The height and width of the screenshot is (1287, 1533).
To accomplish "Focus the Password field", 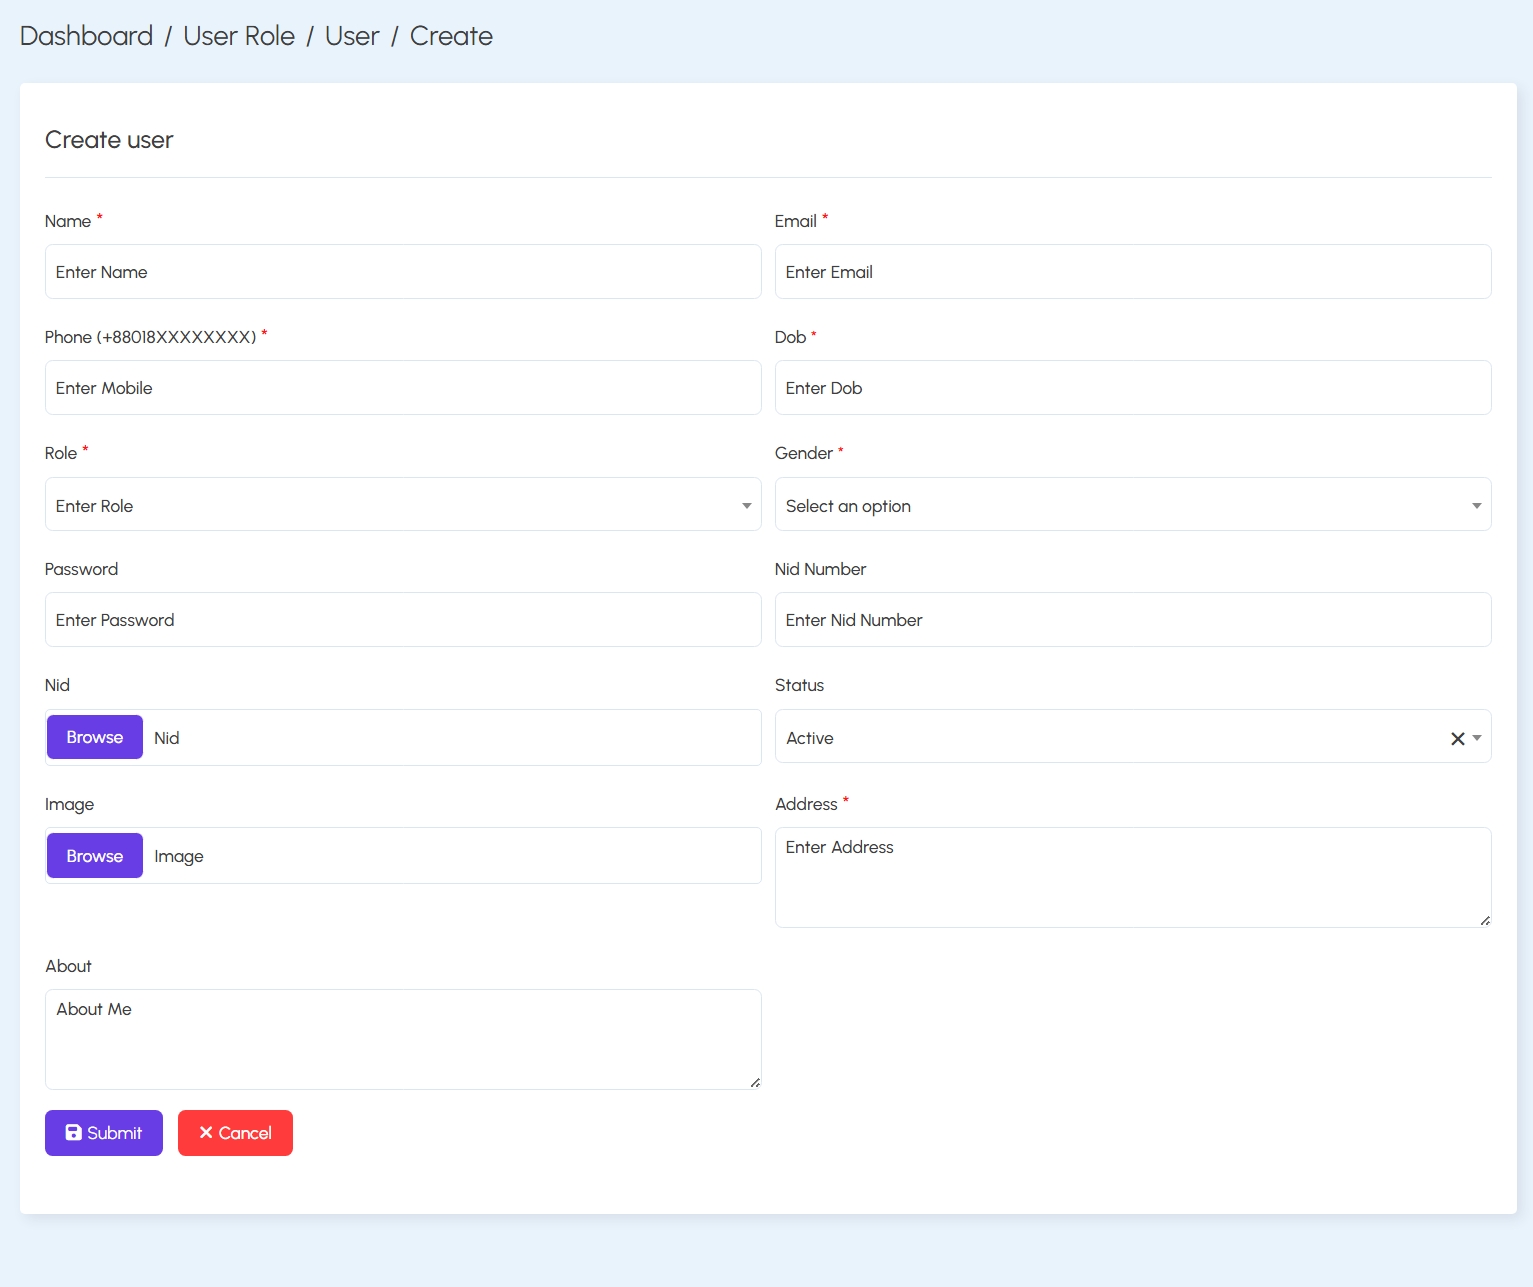I will tap(403, 620).
